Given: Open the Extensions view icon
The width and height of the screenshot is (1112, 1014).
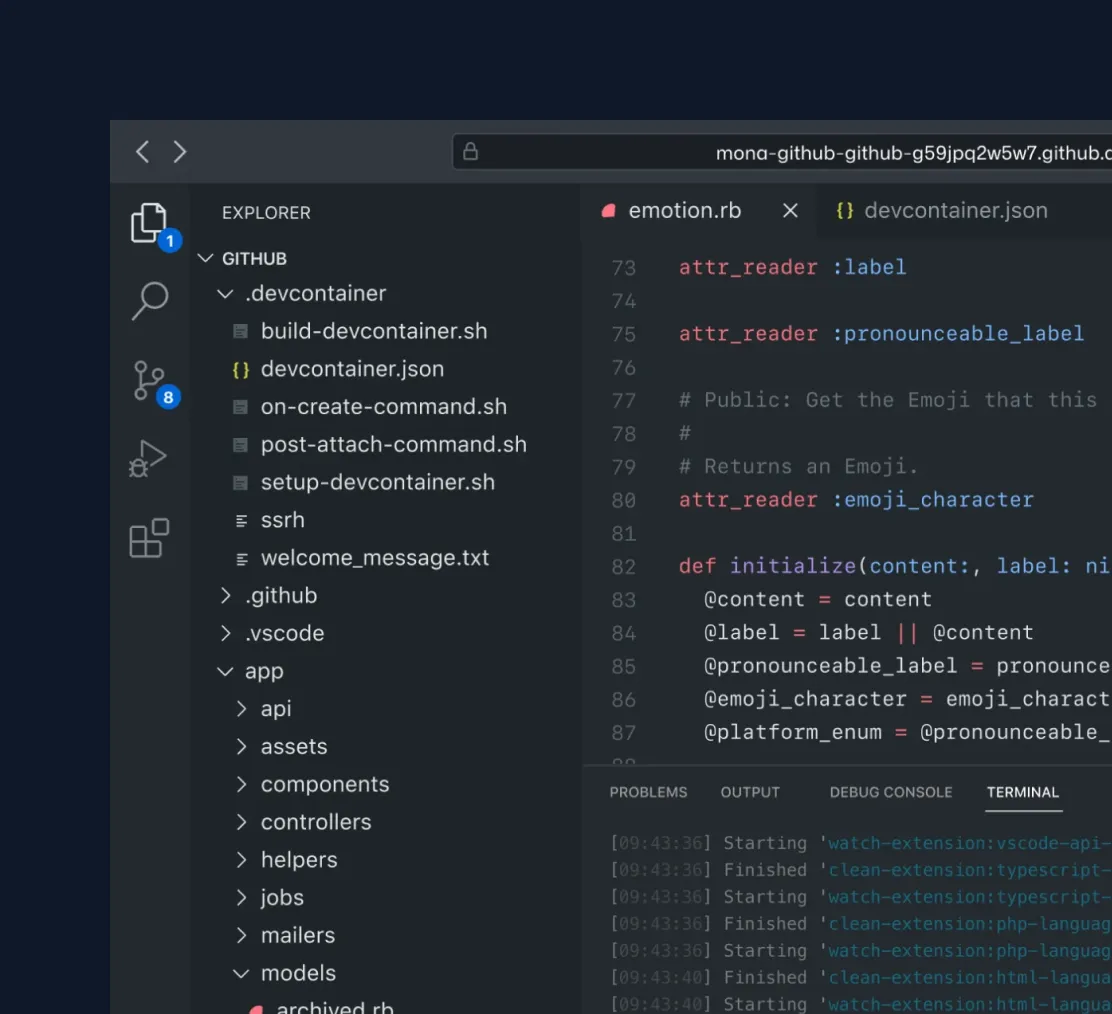Looking at the screenshot, I should [x=149, y=538].
